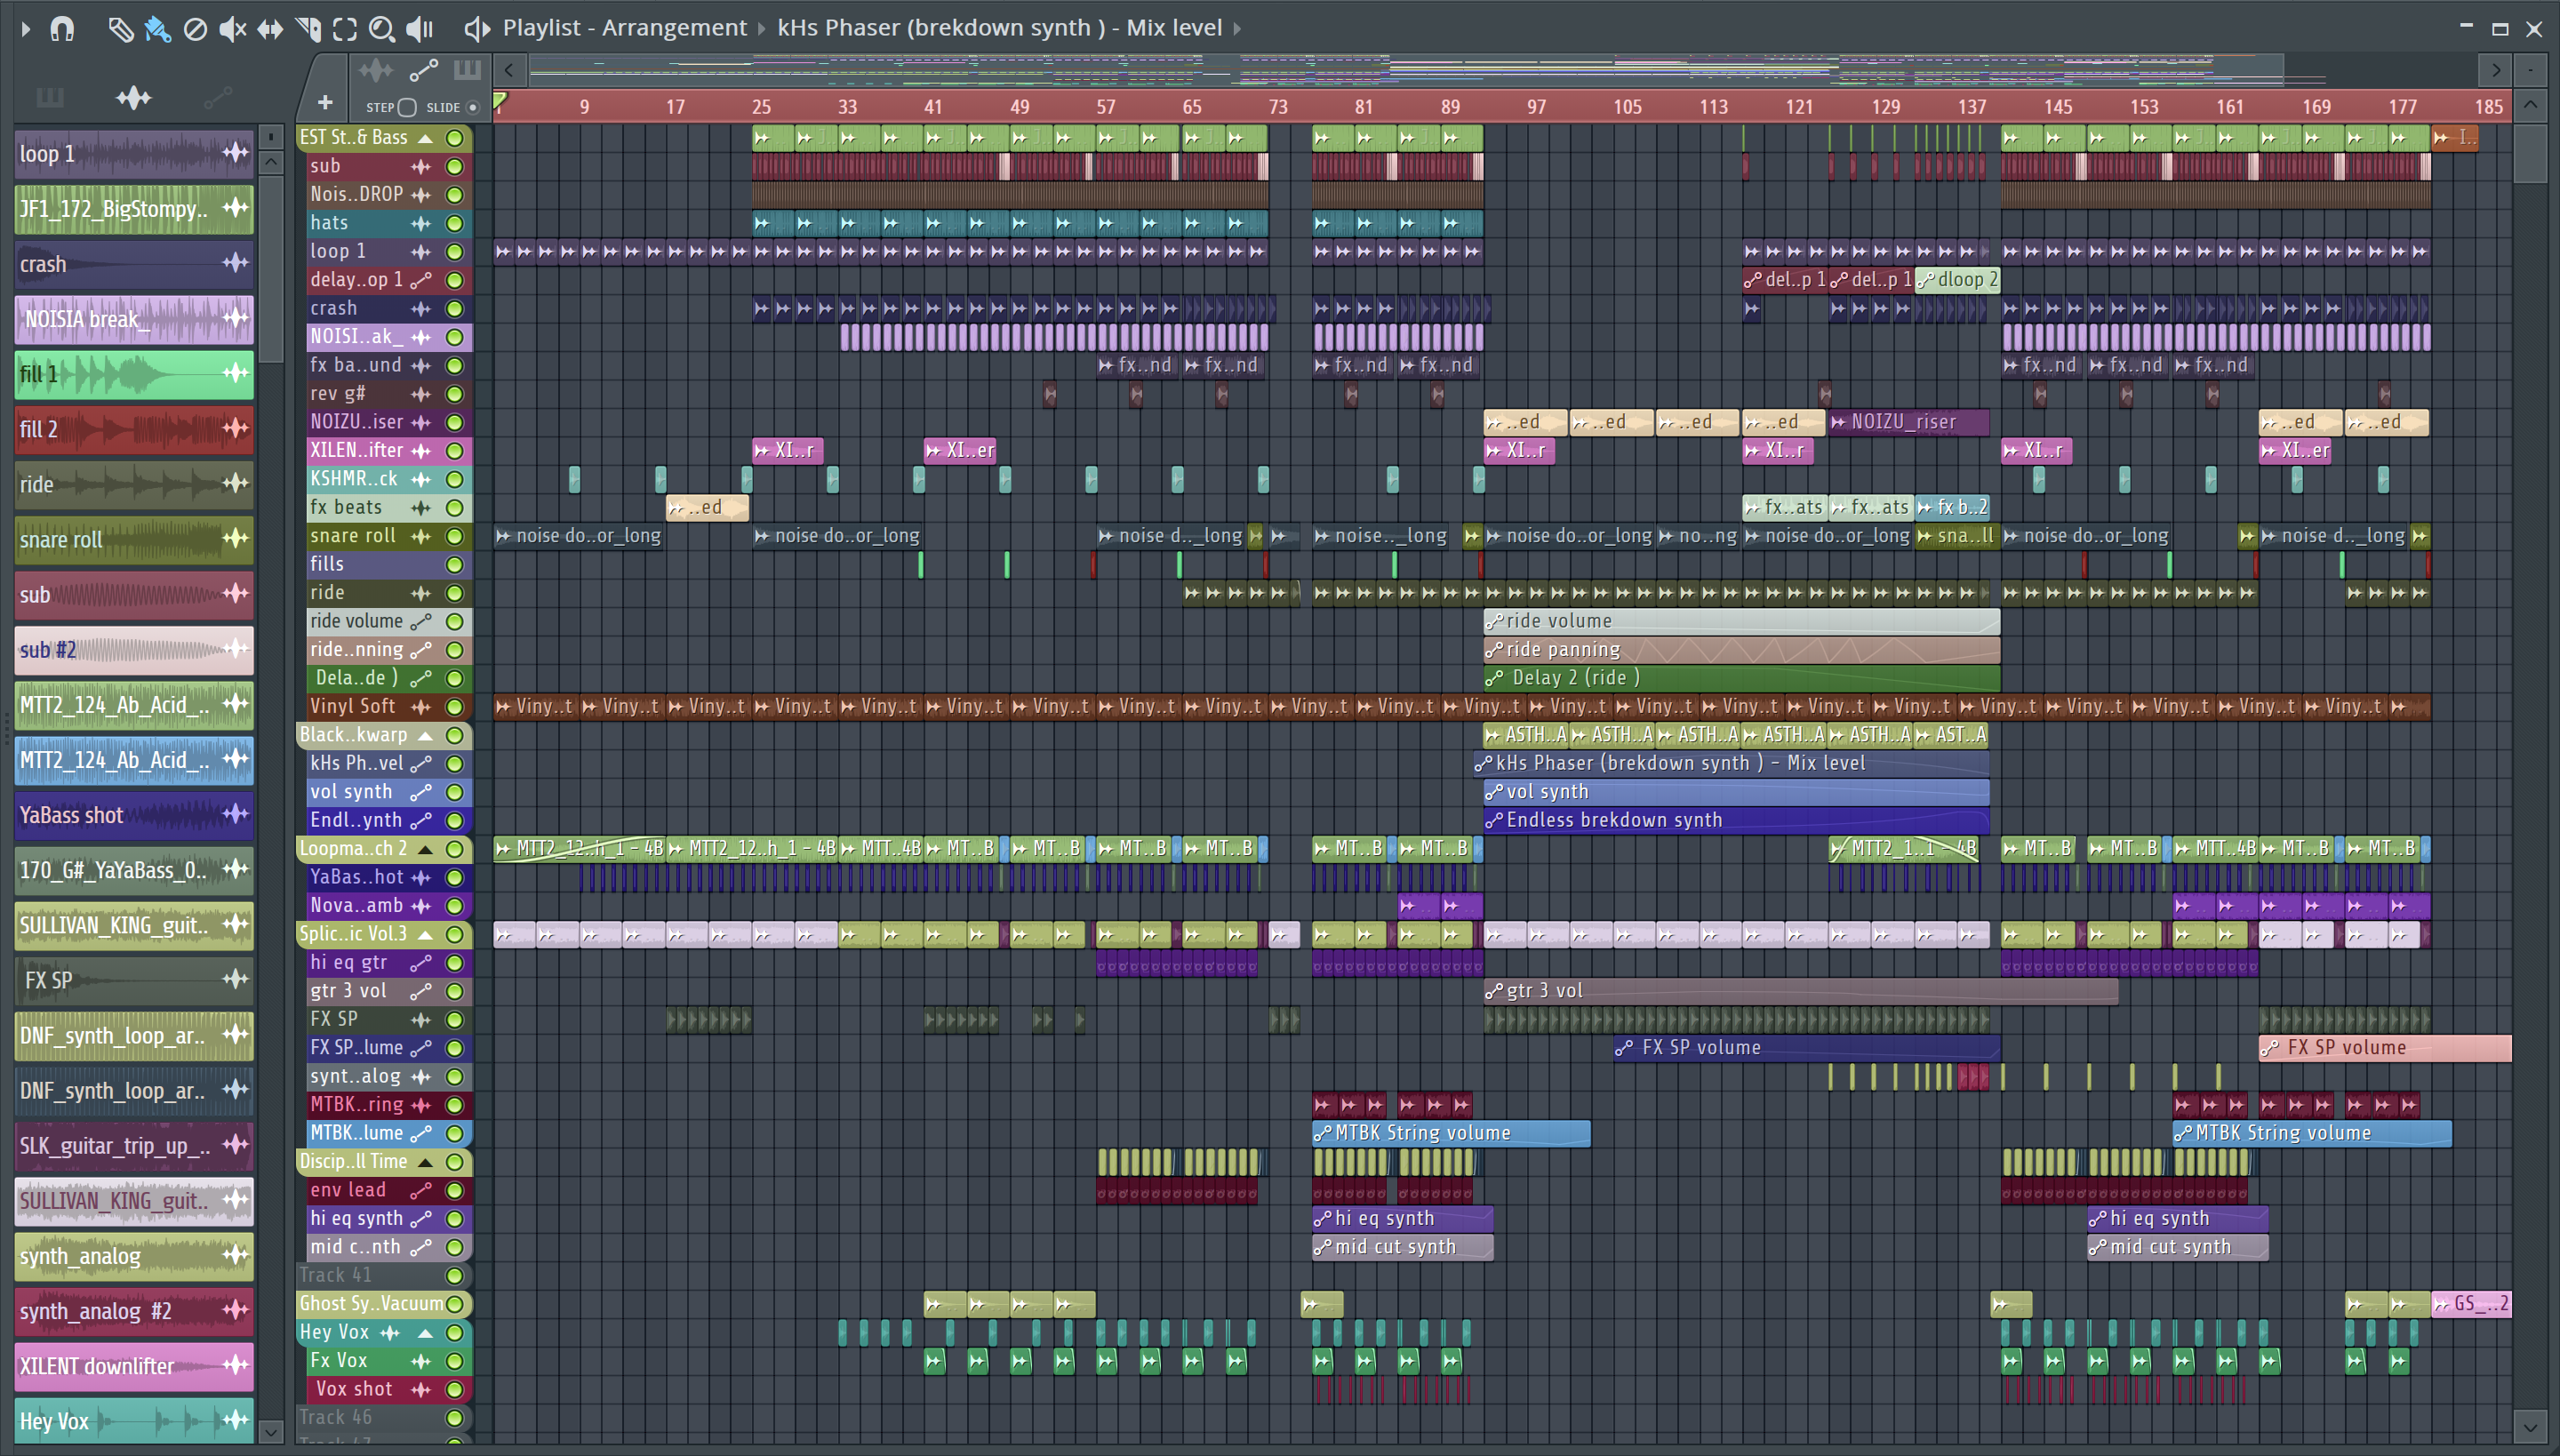The height and width of the screenshot is (1456, 2560).
Task: Click the speaker icon beside Playlist title
Action: 477,28
